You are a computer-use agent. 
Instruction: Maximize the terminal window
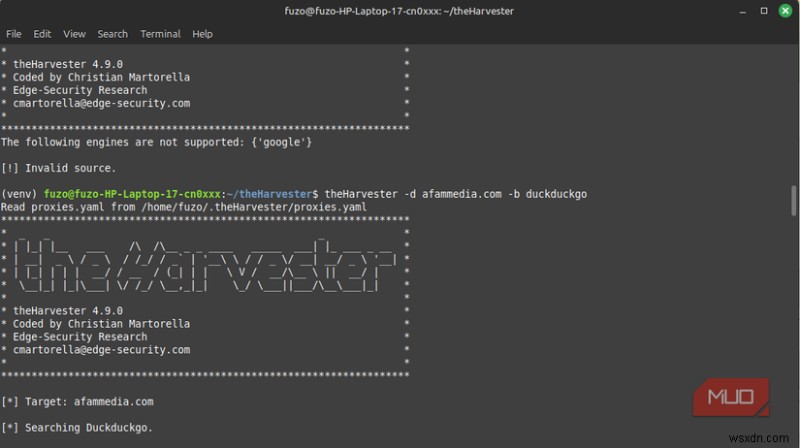click(764, 11)
